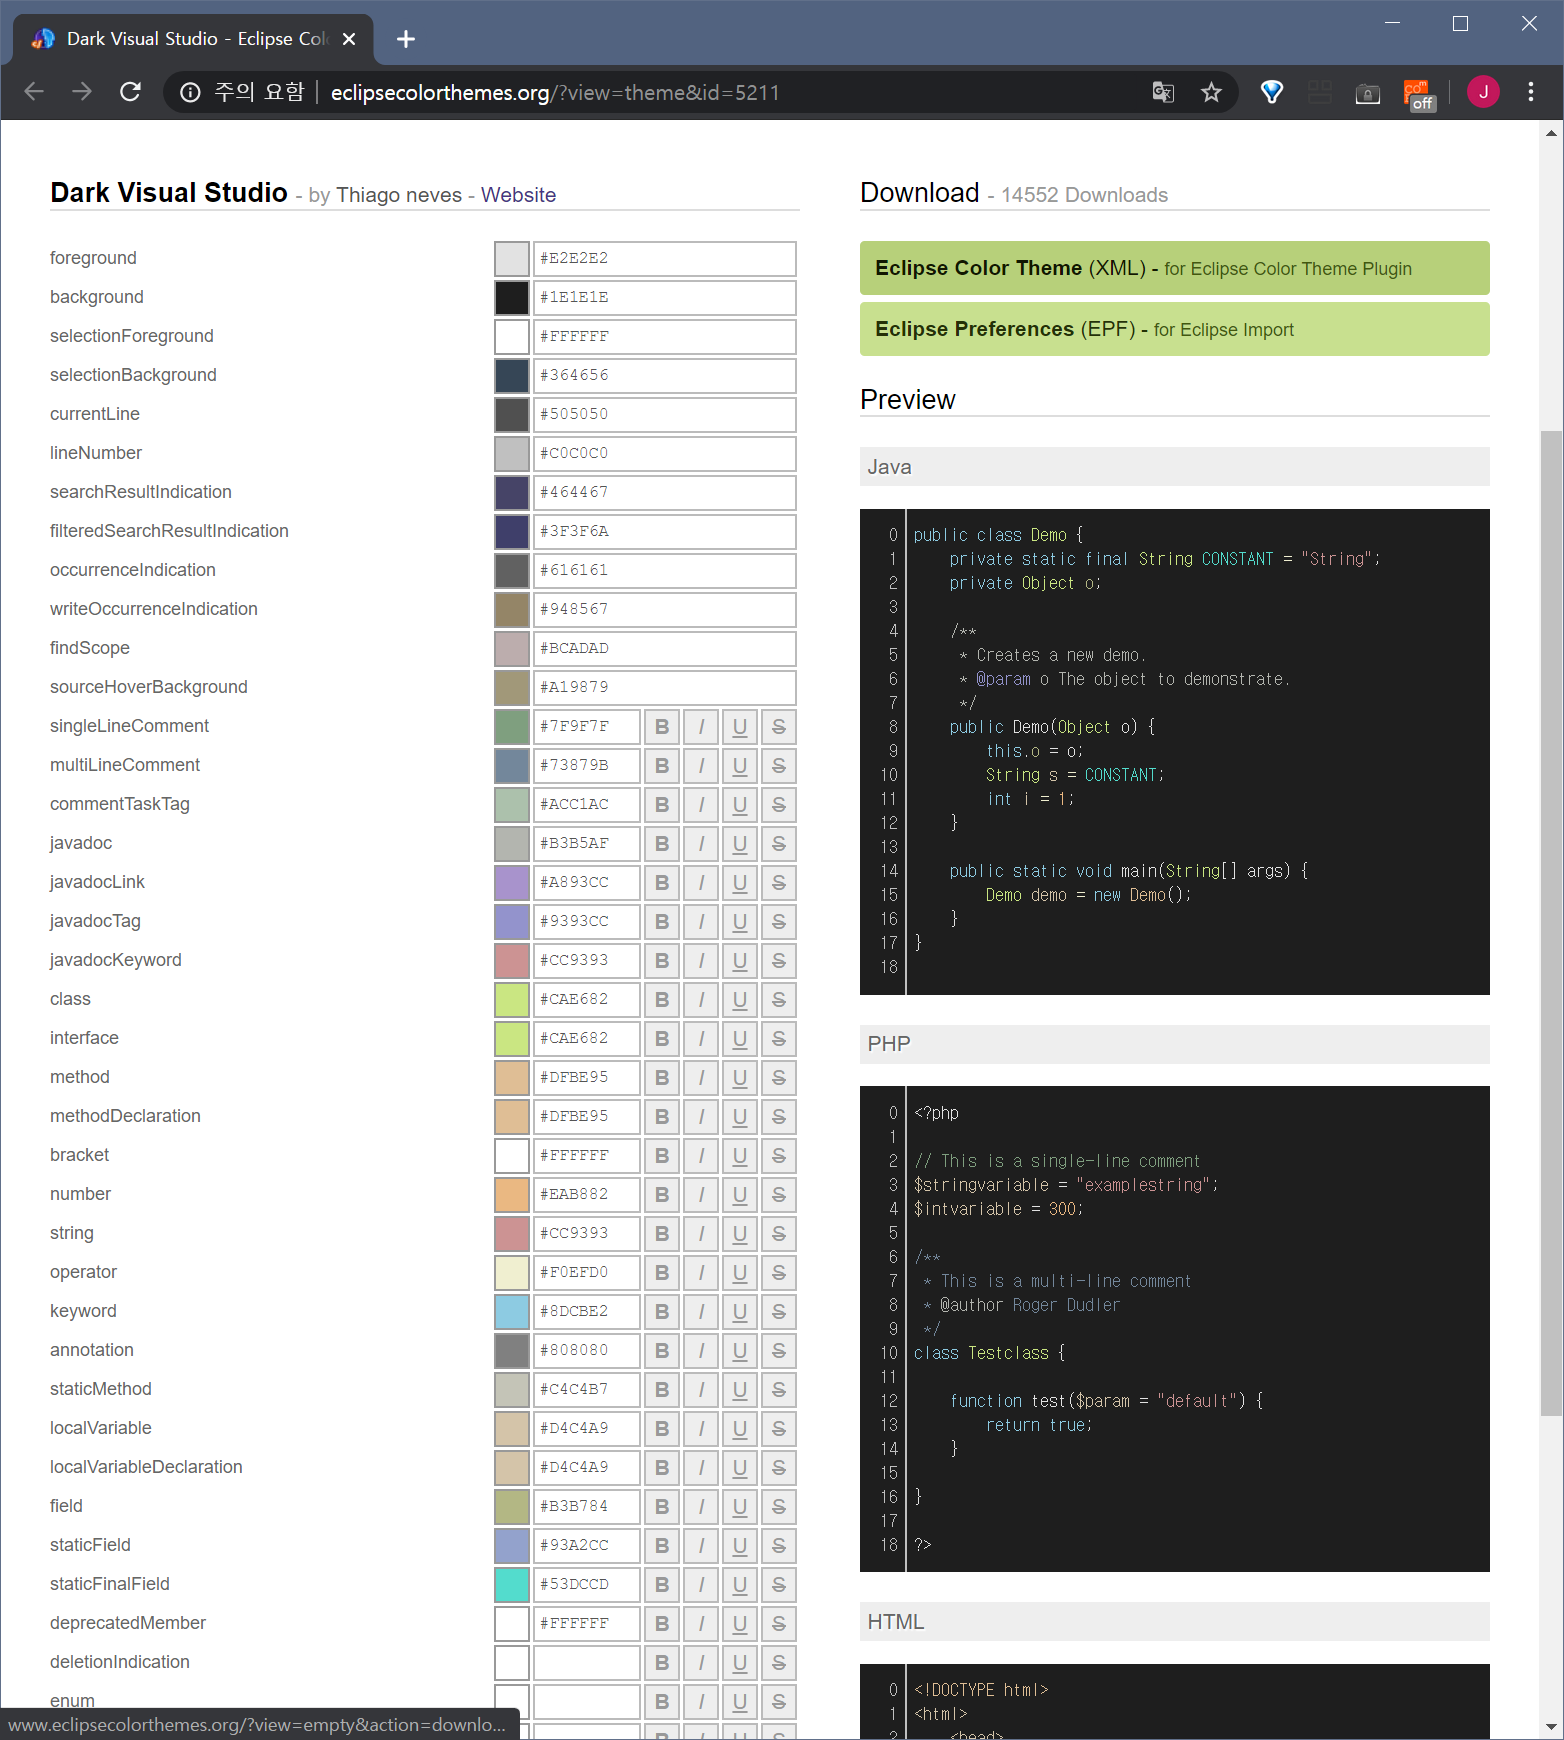
Task: Toggle strikethrough for deprecatedMember
Action: [x=779, y=1624]
